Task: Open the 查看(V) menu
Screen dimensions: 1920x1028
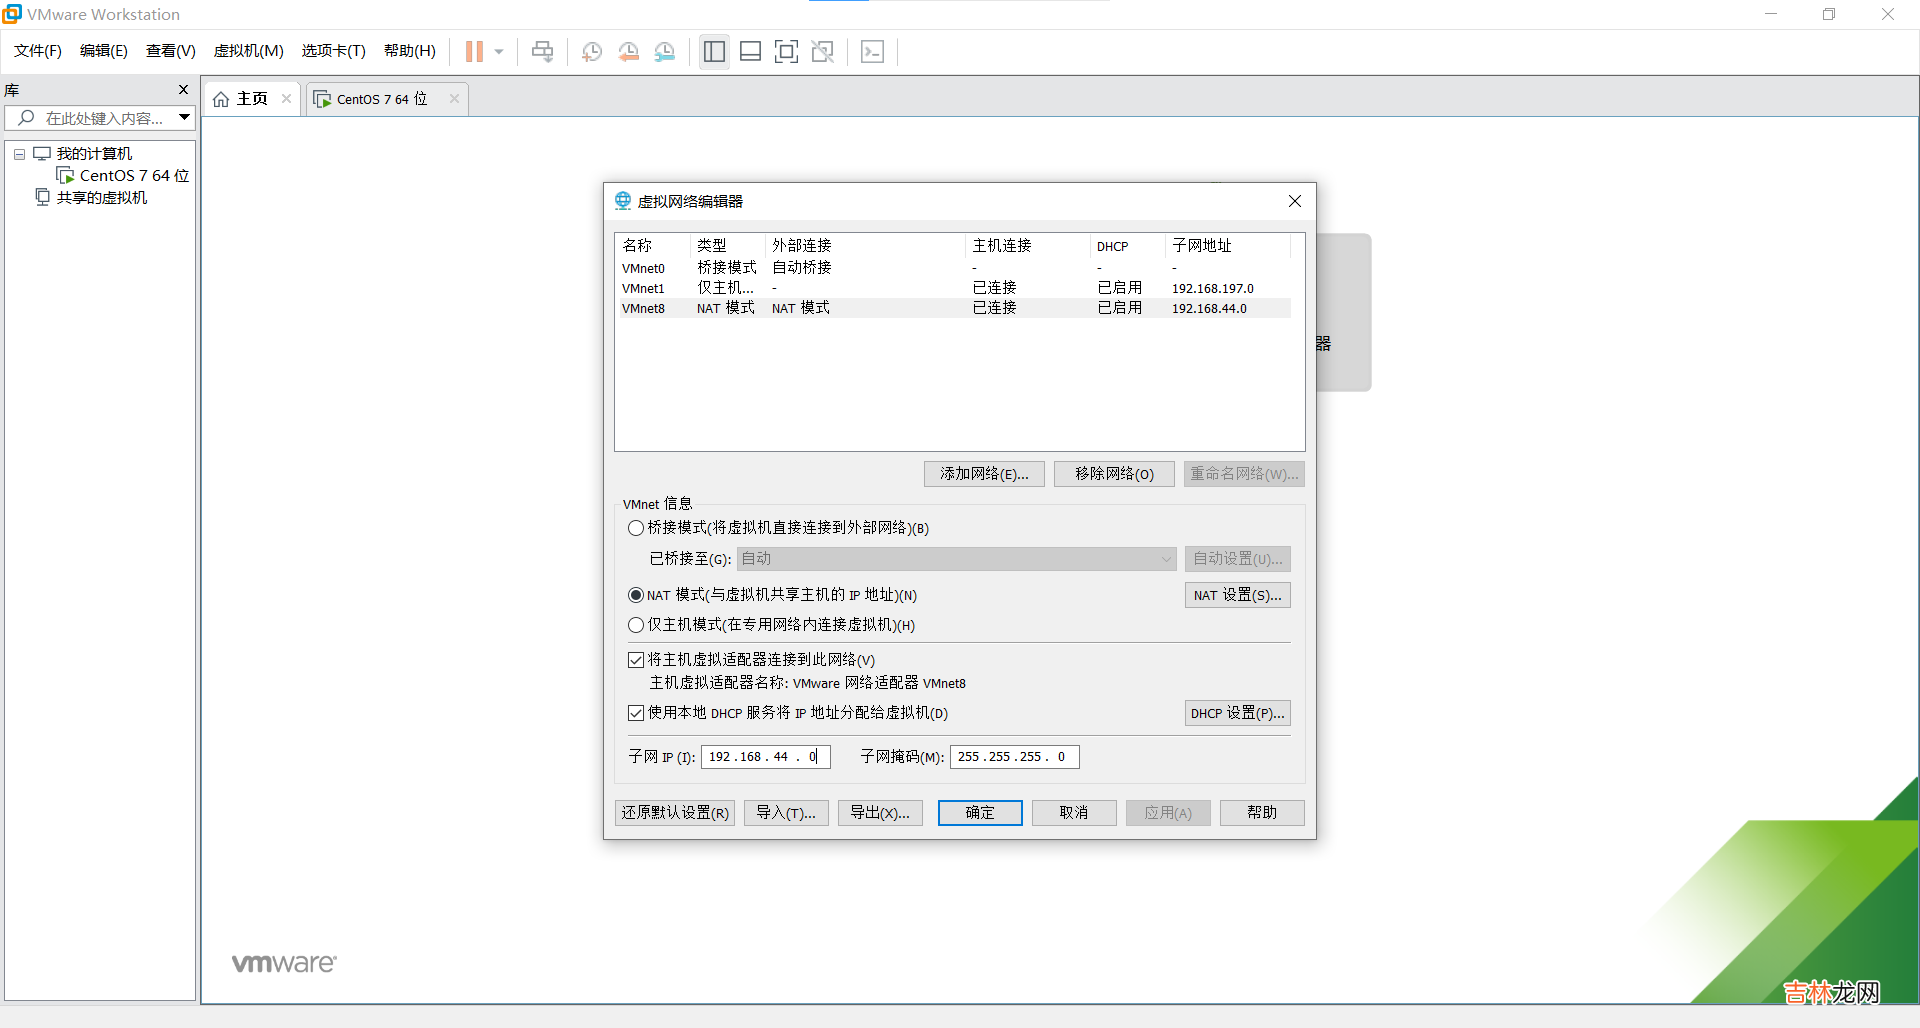Action: [171, 51]
